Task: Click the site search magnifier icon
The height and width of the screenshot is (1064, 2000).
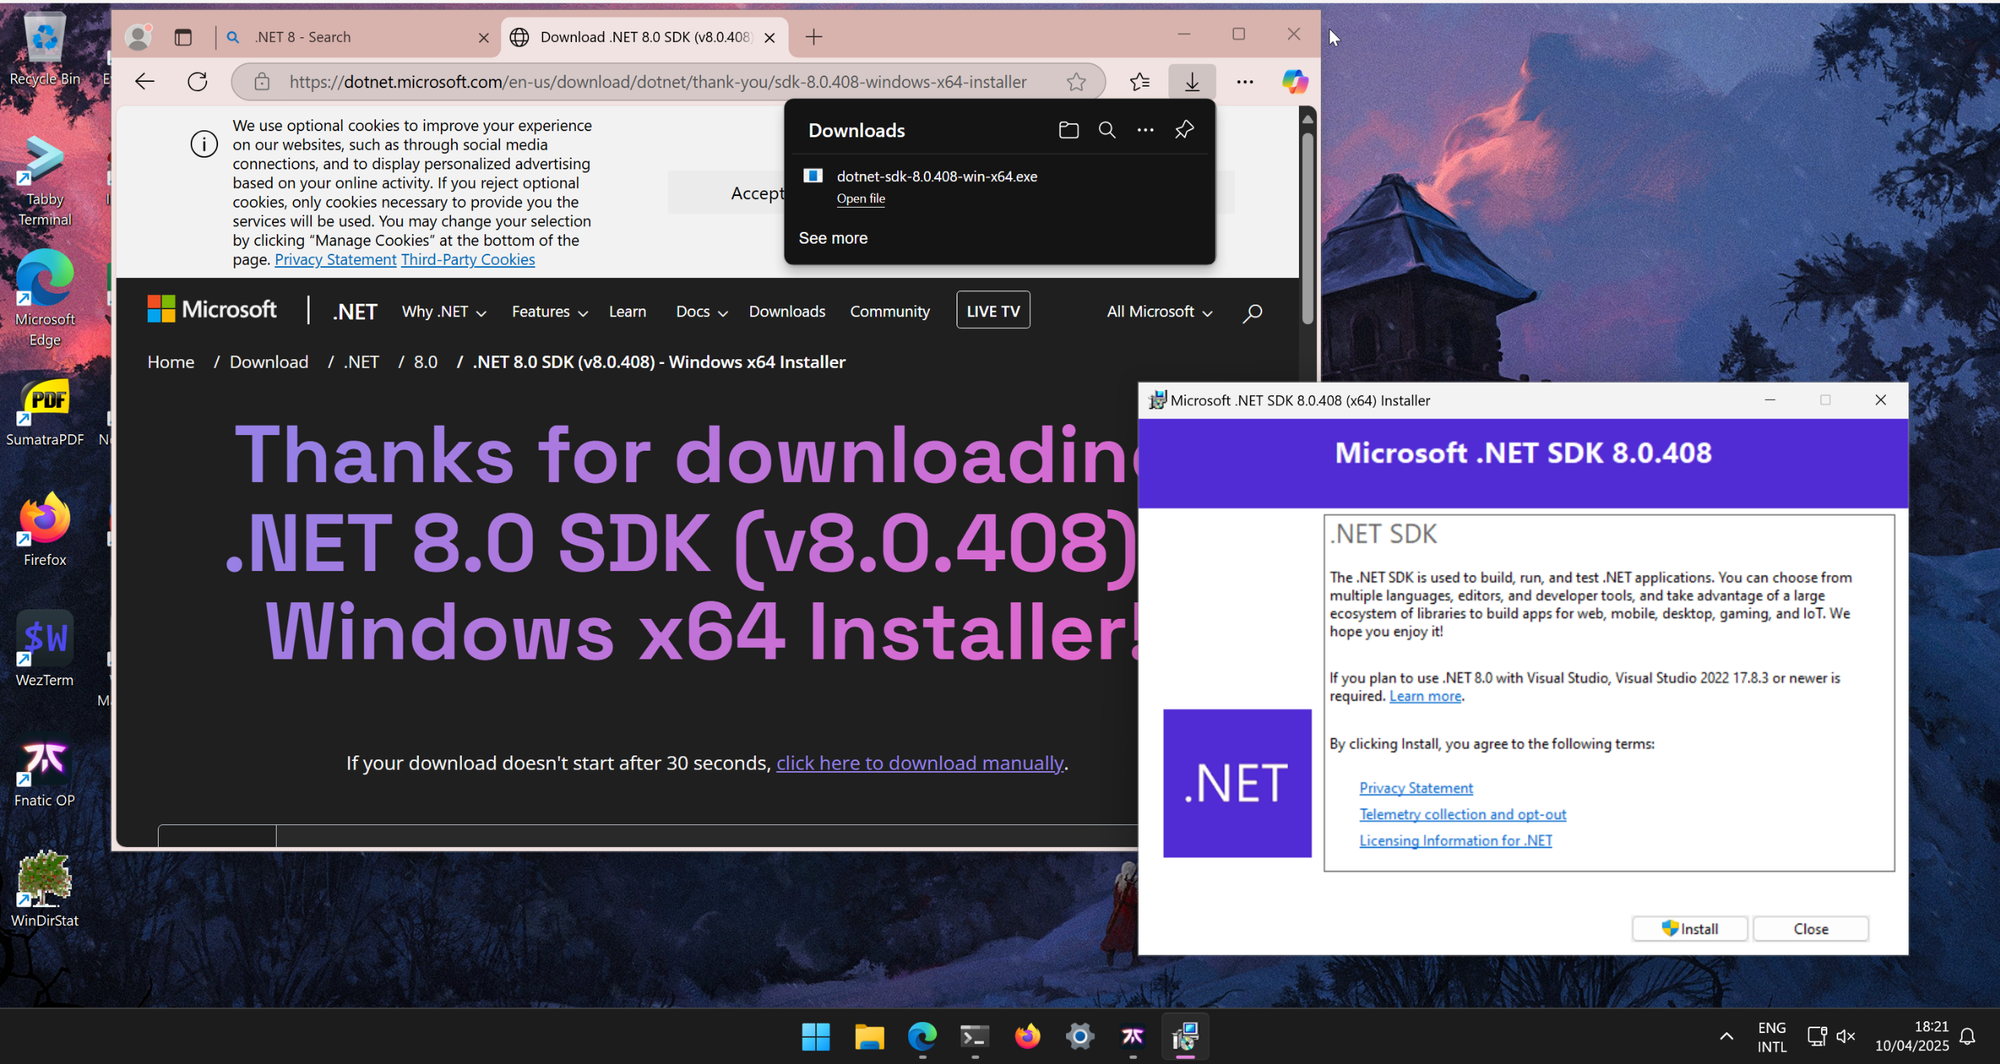Action: 1252,313
